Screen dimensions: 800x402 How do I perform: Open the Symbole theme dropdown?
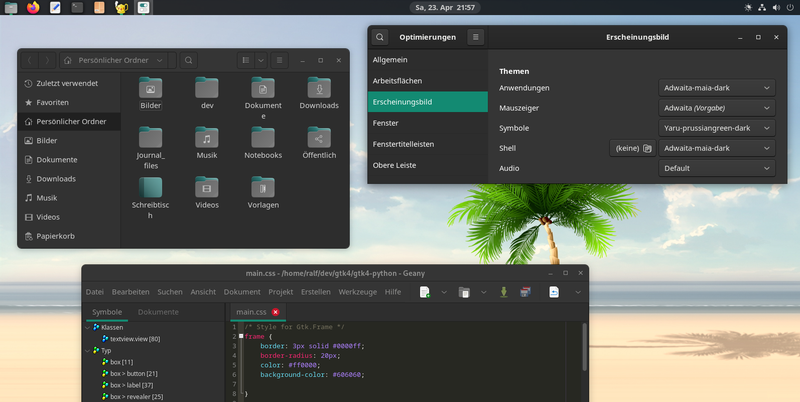[x=717, y=128]
